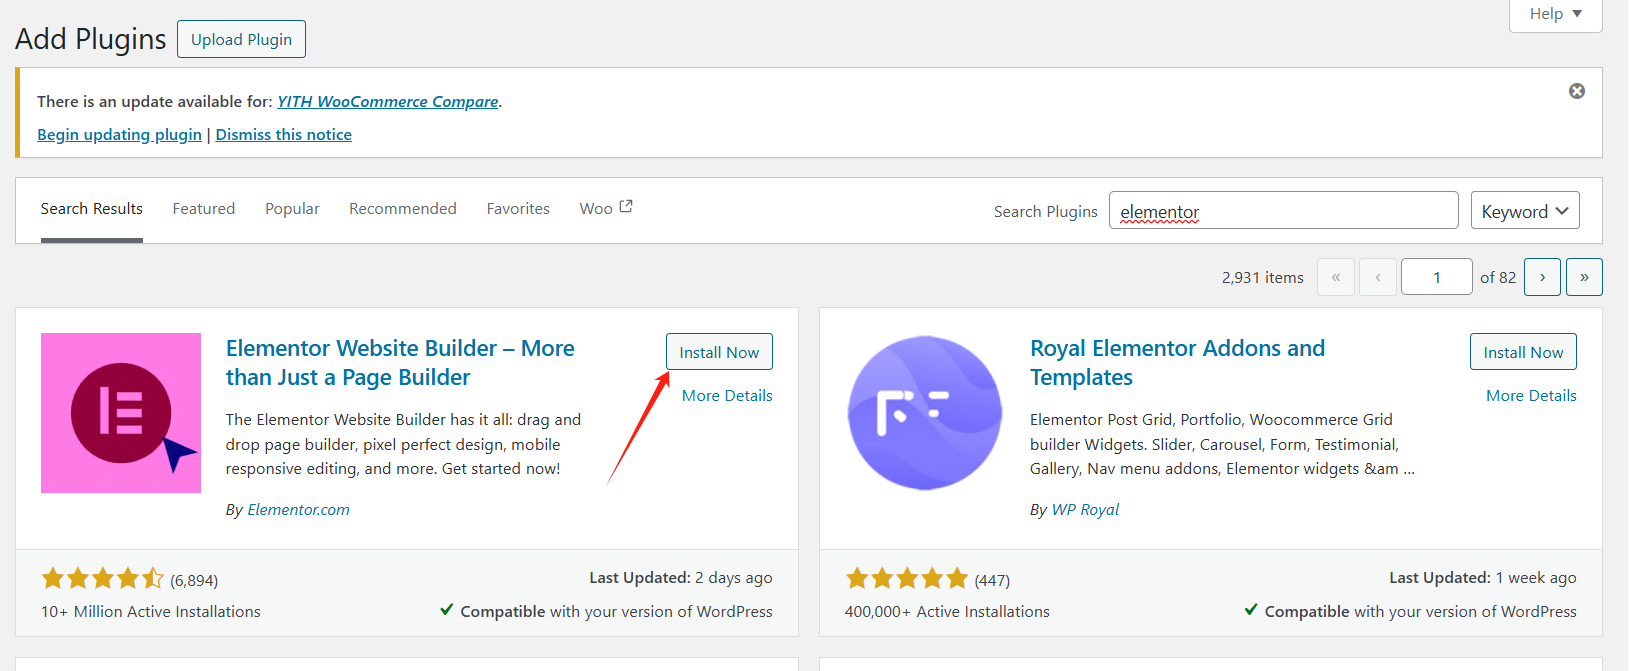Image resolution: width=1629 pixels, height=671 pixels.
Task: Open the Woo external link tab
Action: pos(605,208)
